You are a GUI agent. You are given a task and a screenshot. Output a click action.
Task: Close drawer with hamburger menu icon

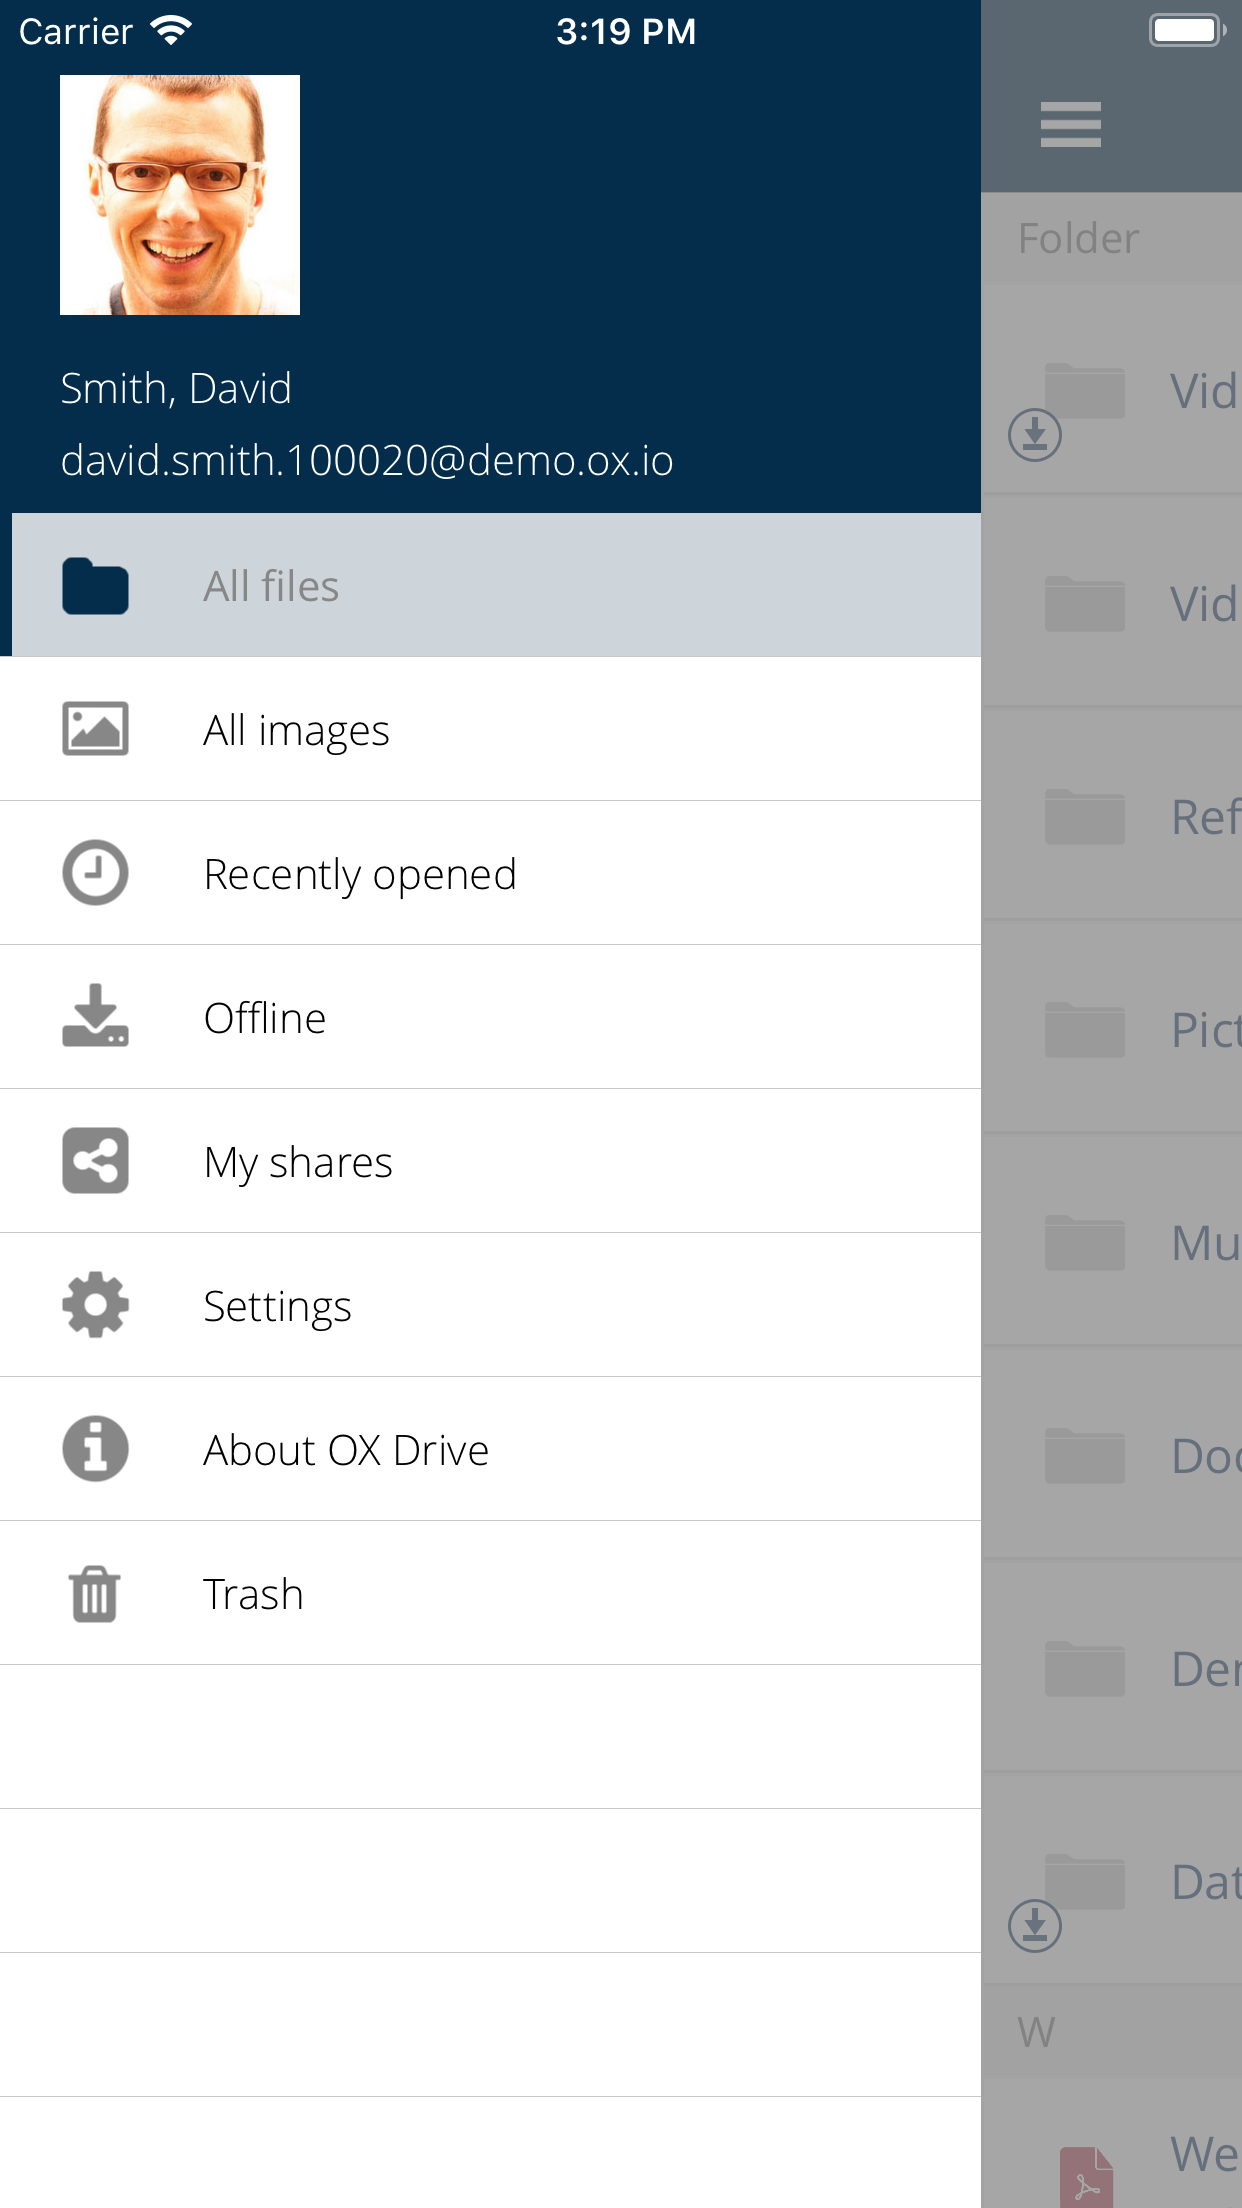point(1070,125)
